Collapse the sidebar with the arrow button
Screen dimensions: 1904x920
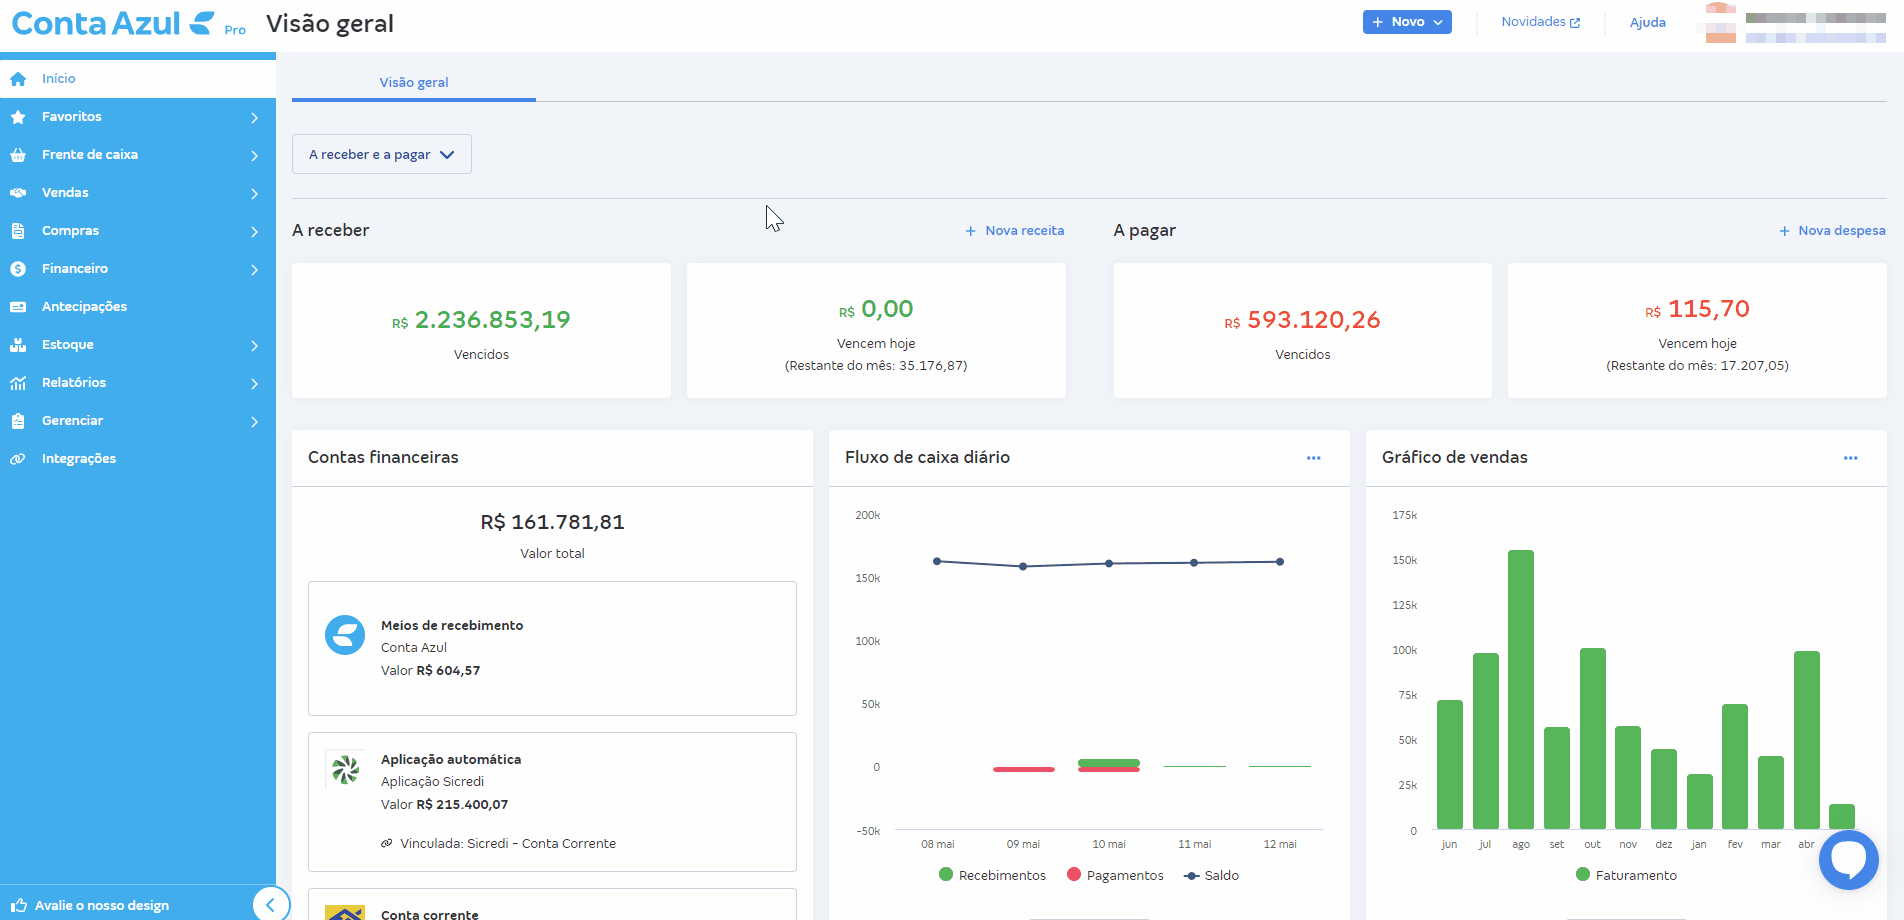[x=270, y=904]
